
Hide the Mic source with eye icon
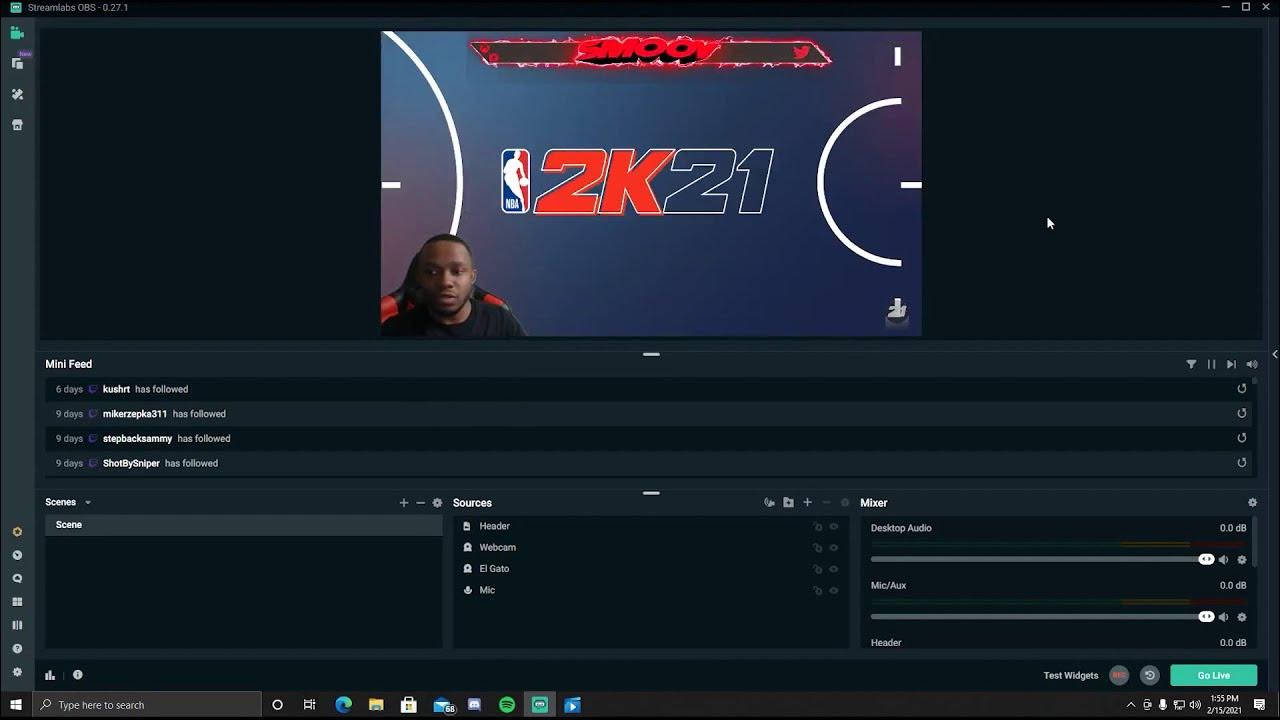pos(834,591)
